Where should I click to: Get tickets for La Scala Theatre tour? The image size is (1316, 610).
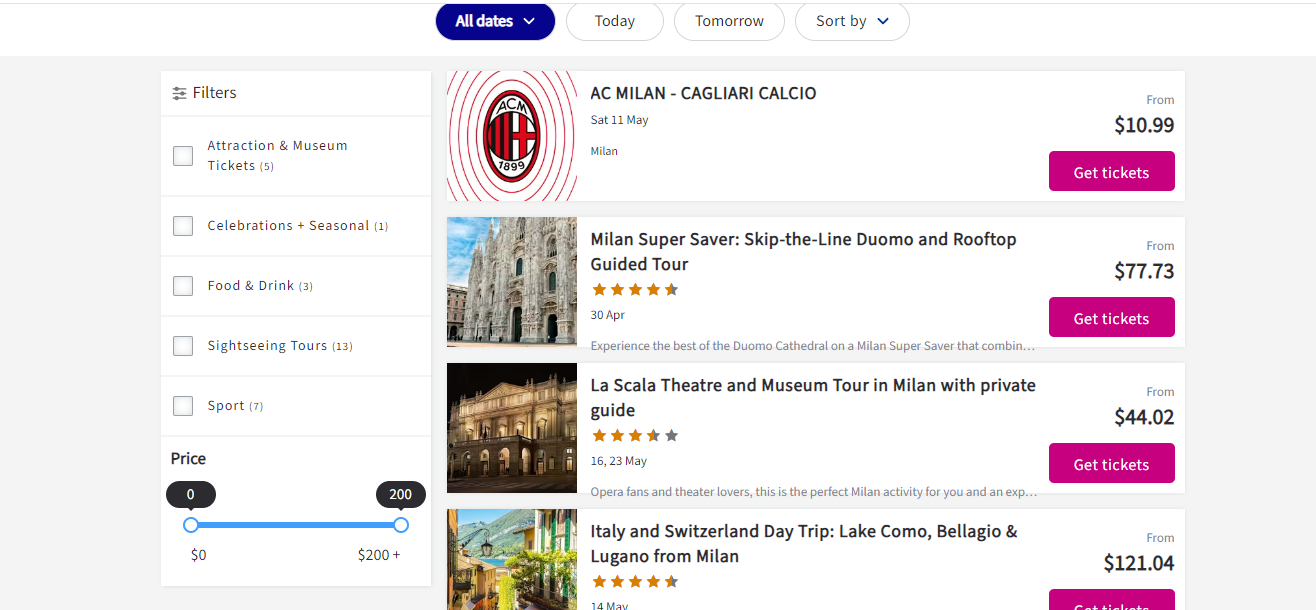point(1111,464)
